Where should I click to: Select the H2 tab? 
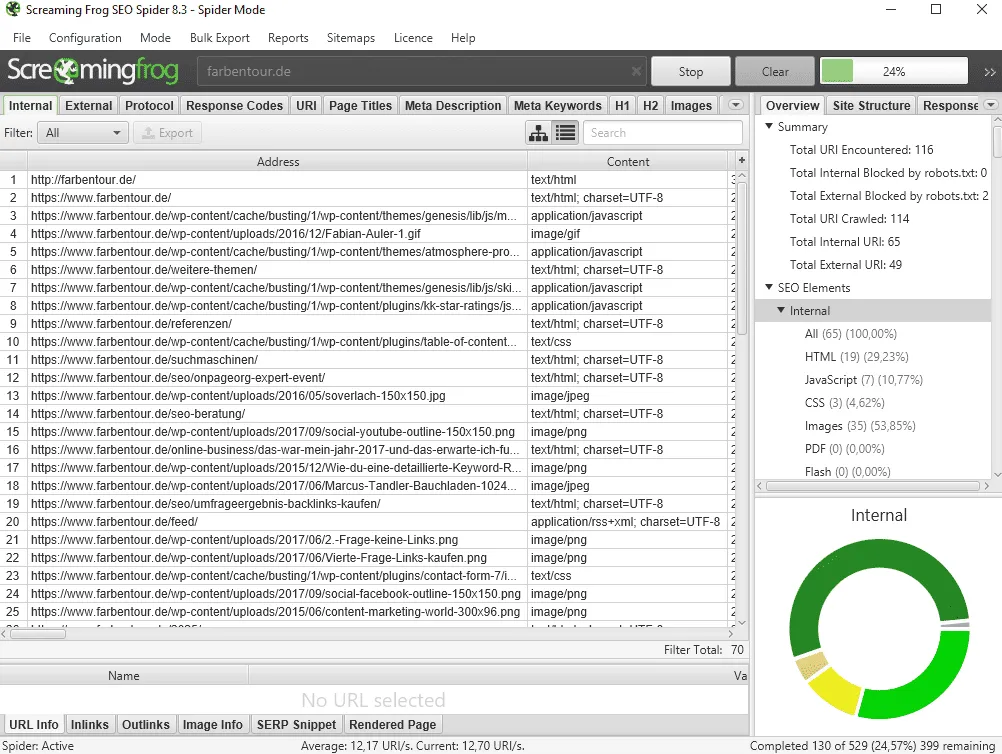(651, 105)
